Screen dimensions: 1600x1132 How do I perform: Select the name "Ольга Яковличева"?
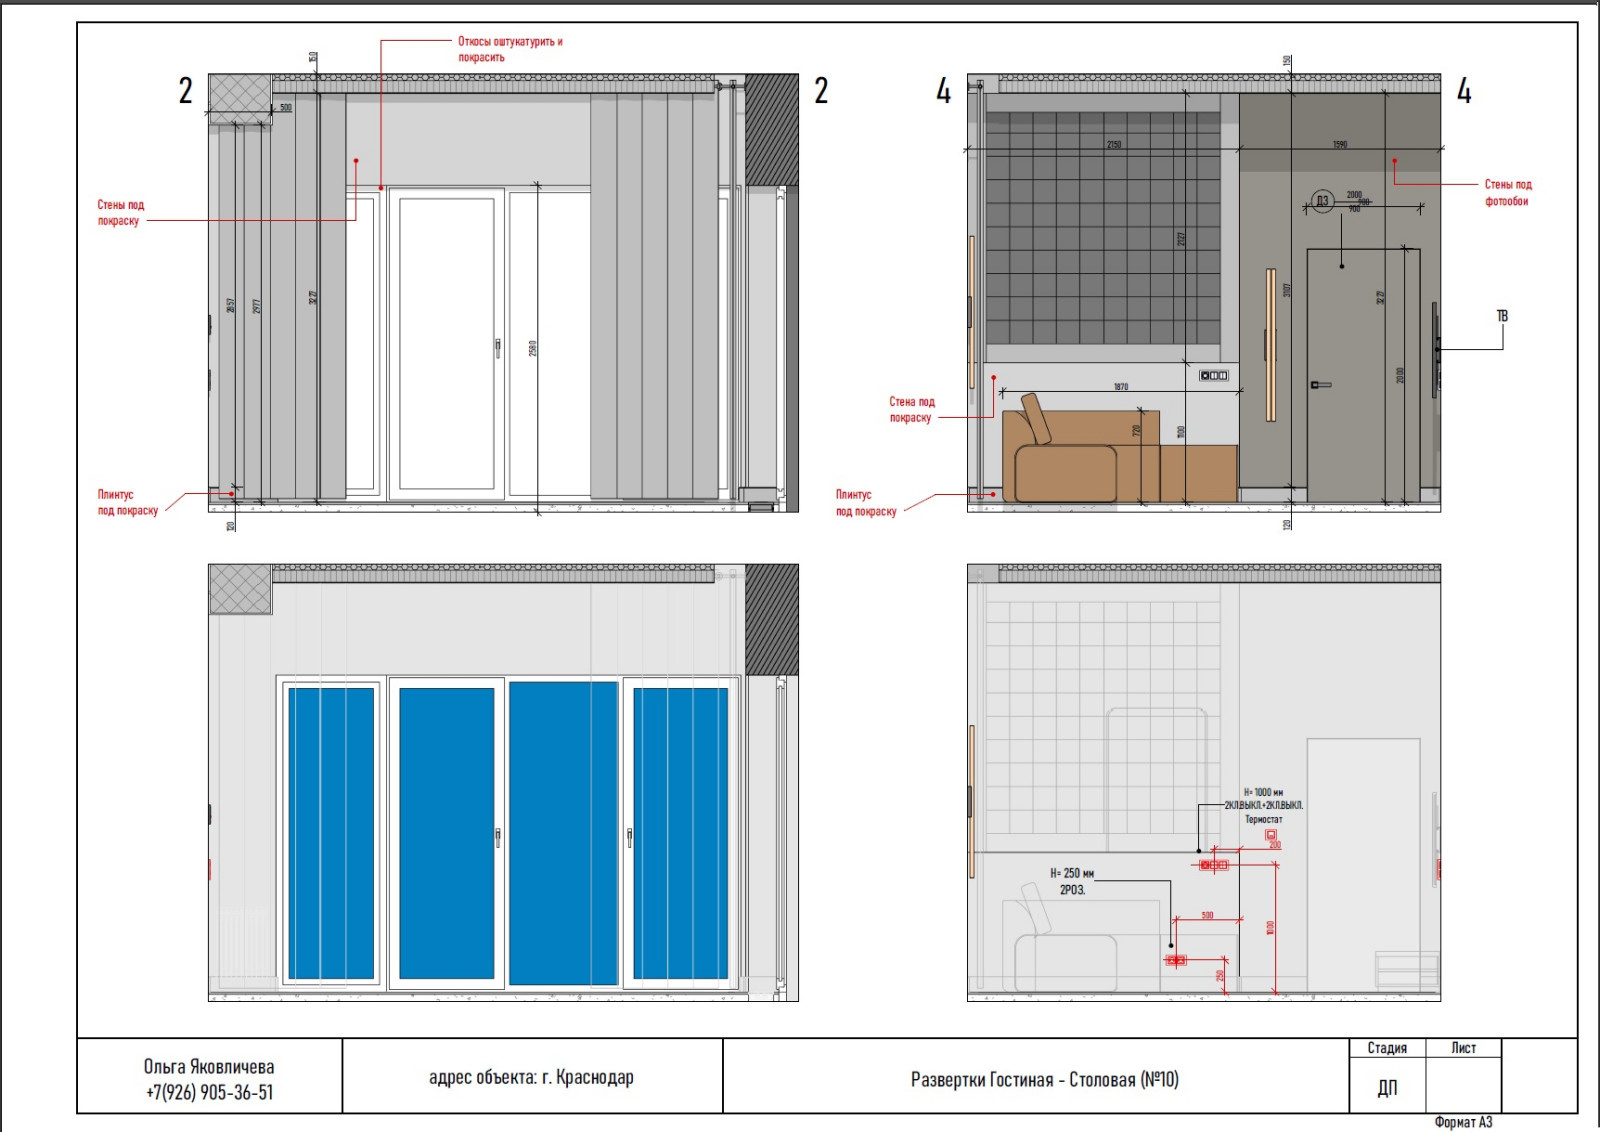[x=209, y=1066]
